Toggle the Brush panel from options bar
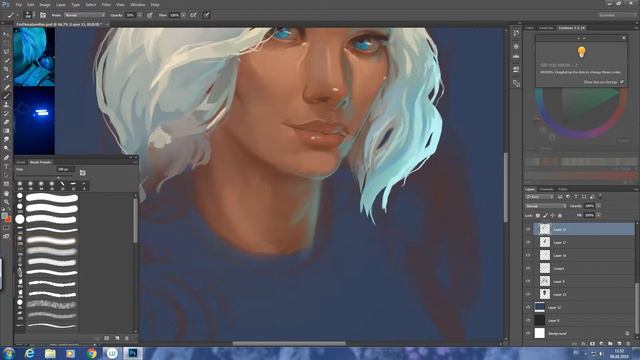The image size is (640, 360). point(43,15)
